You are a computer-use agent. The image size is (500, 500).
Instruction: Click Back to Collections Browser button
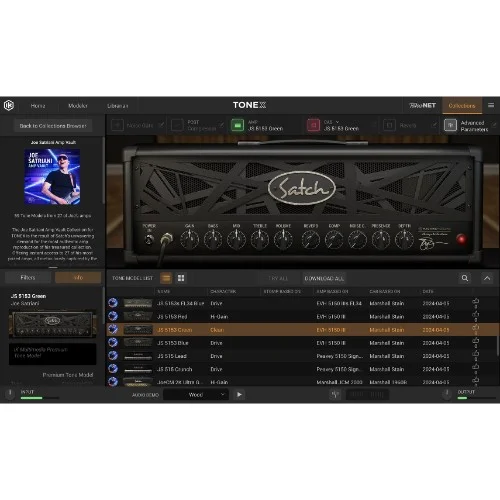point(53,126)
